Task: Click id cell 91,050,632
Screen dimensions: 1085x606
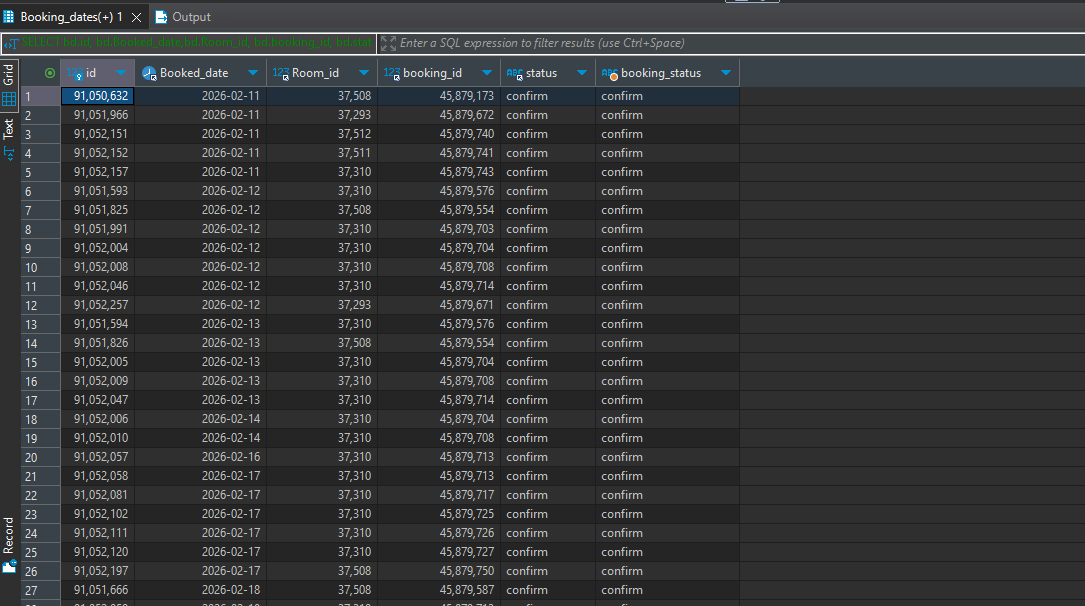Action: coord(98,96)
